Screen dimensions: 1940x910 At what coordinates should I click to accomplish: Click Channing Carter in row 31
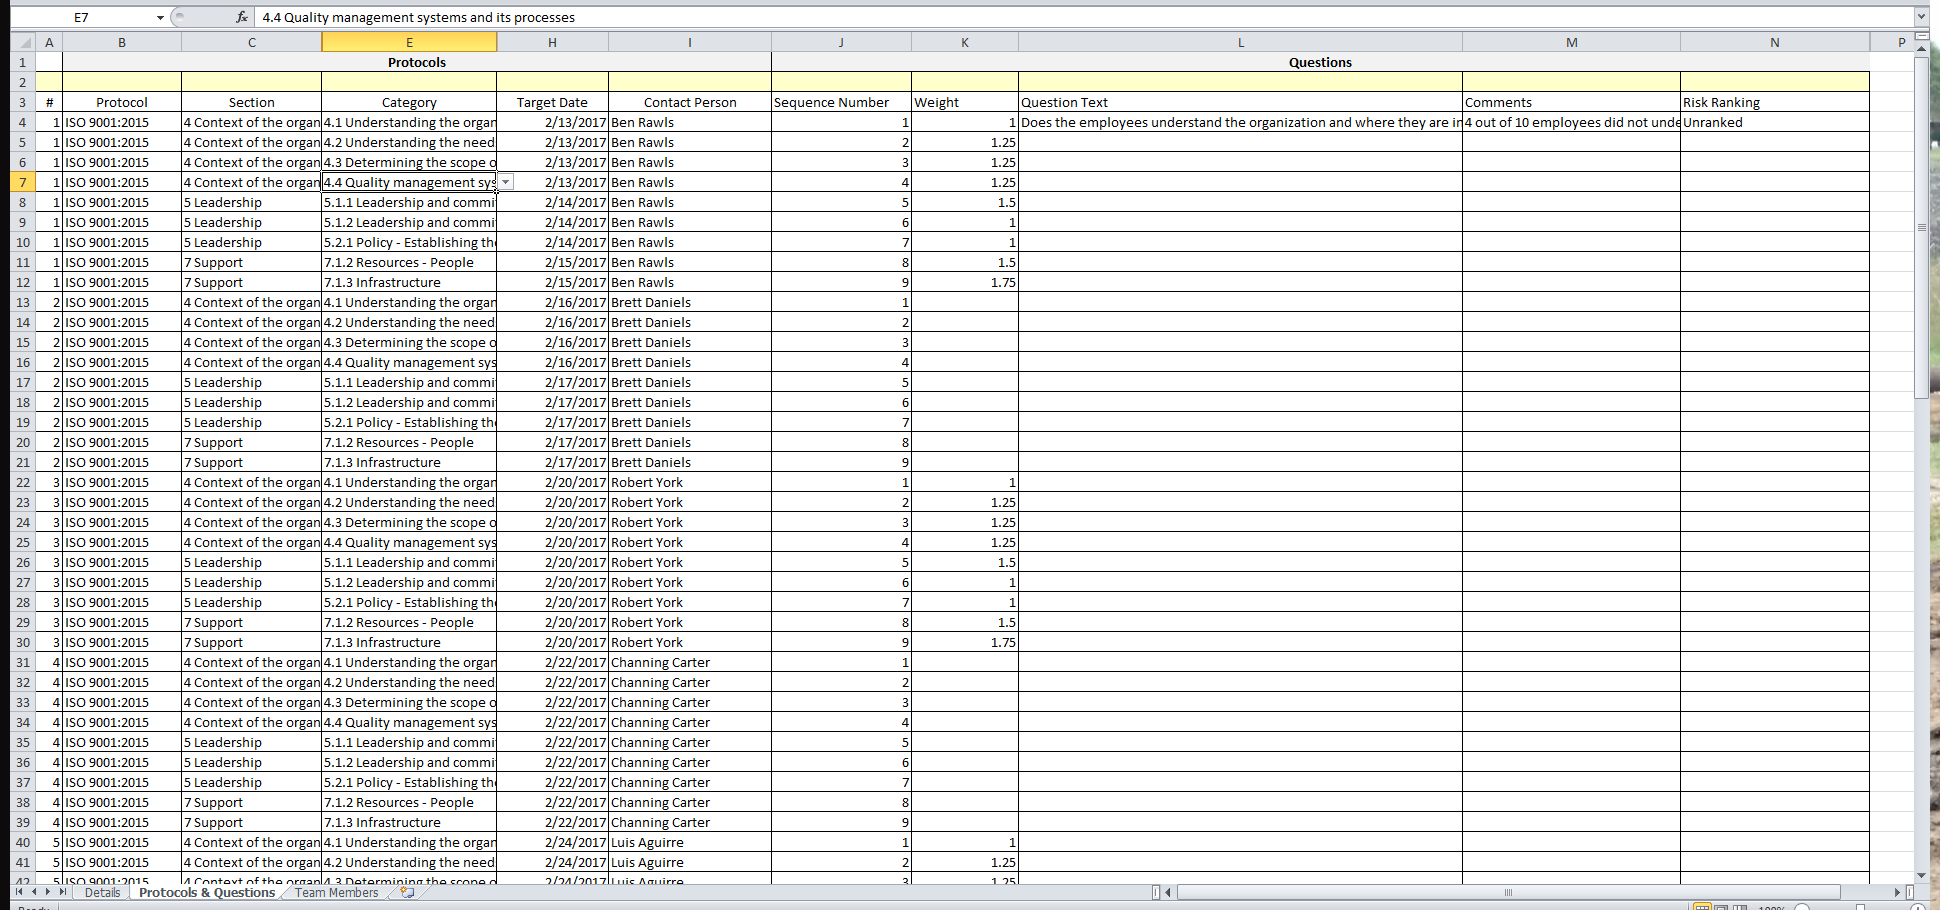(690, 662)
